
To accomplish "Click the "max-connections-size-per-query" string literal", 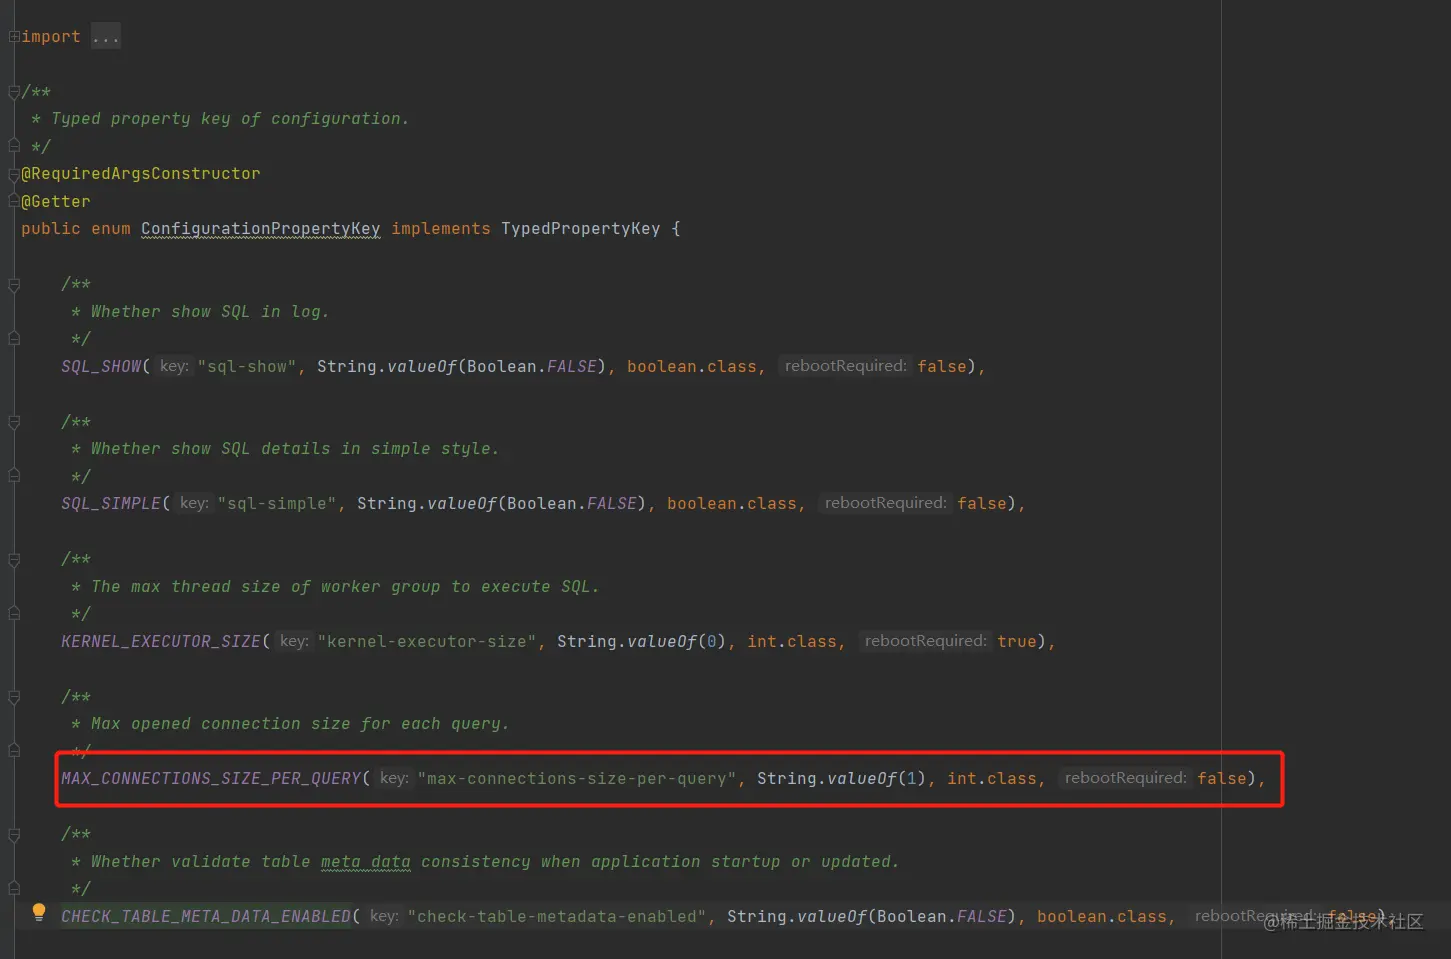I will click(x=577, y=779).
